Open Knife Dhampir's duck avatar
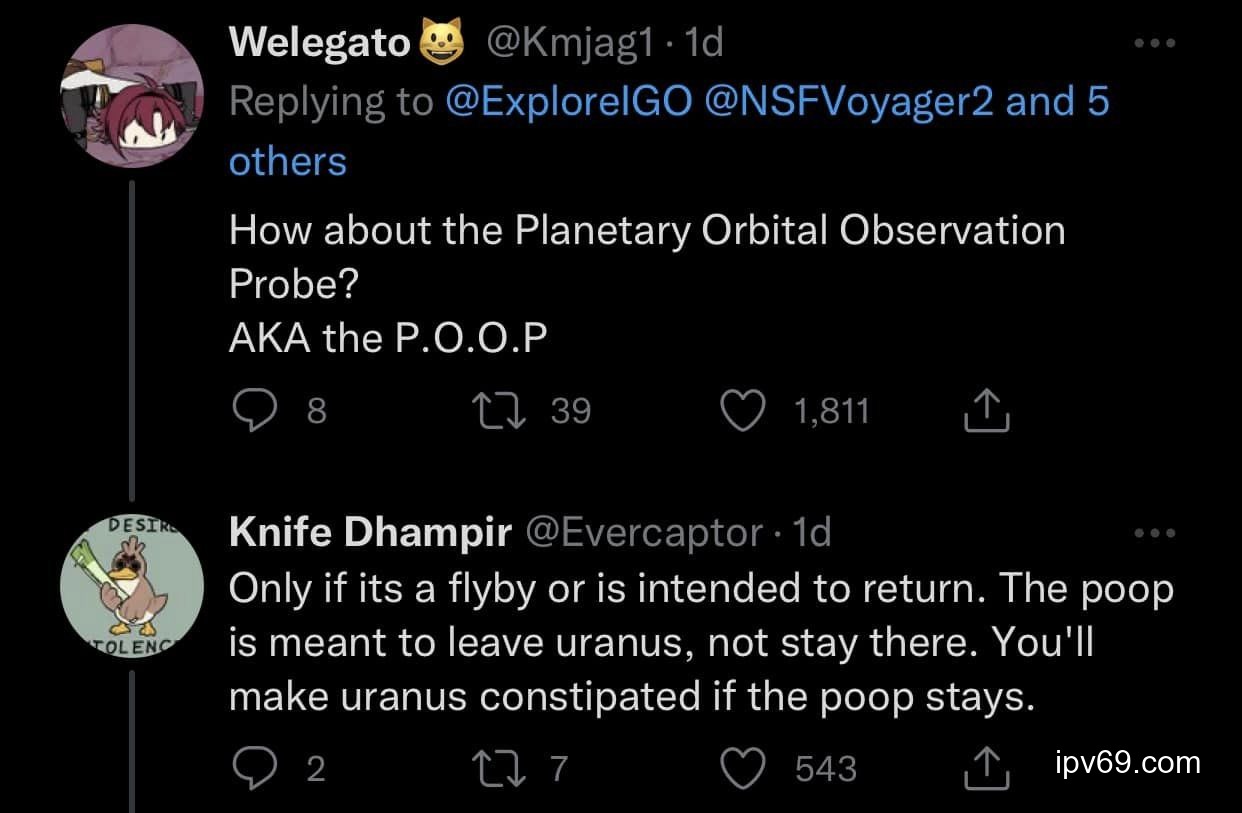This screenshot has height=813, width=1242. (132, 588)
